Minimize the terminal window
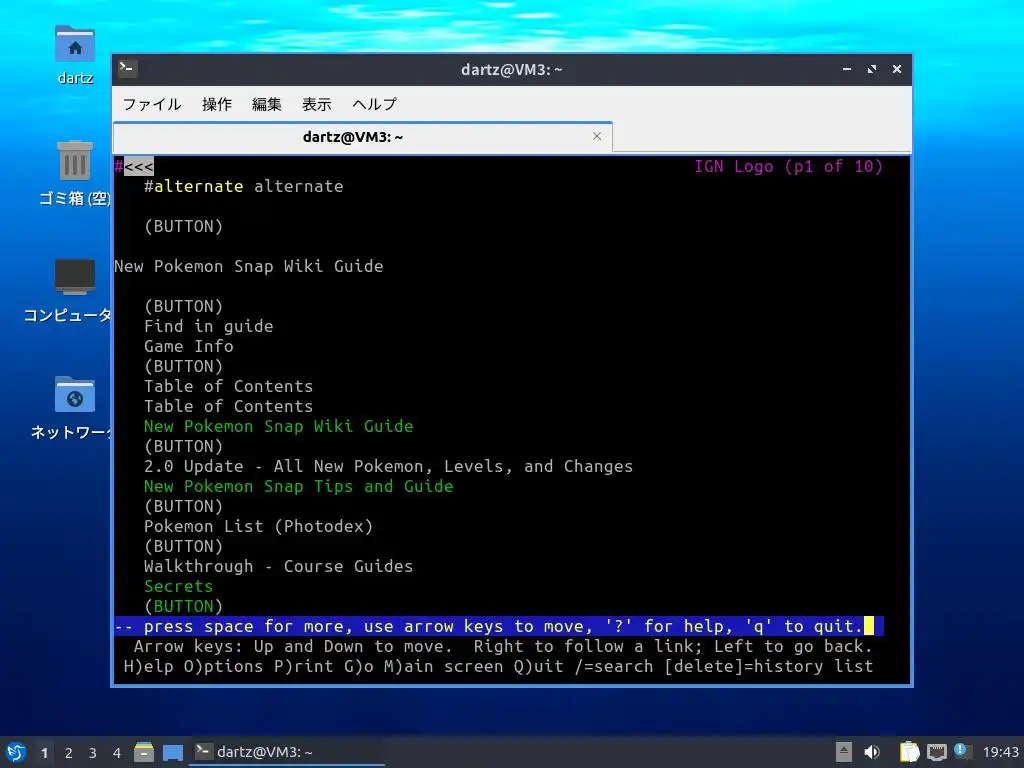Image resolution: width=1024 pixels, height=768 pixels. pos(847,69)
